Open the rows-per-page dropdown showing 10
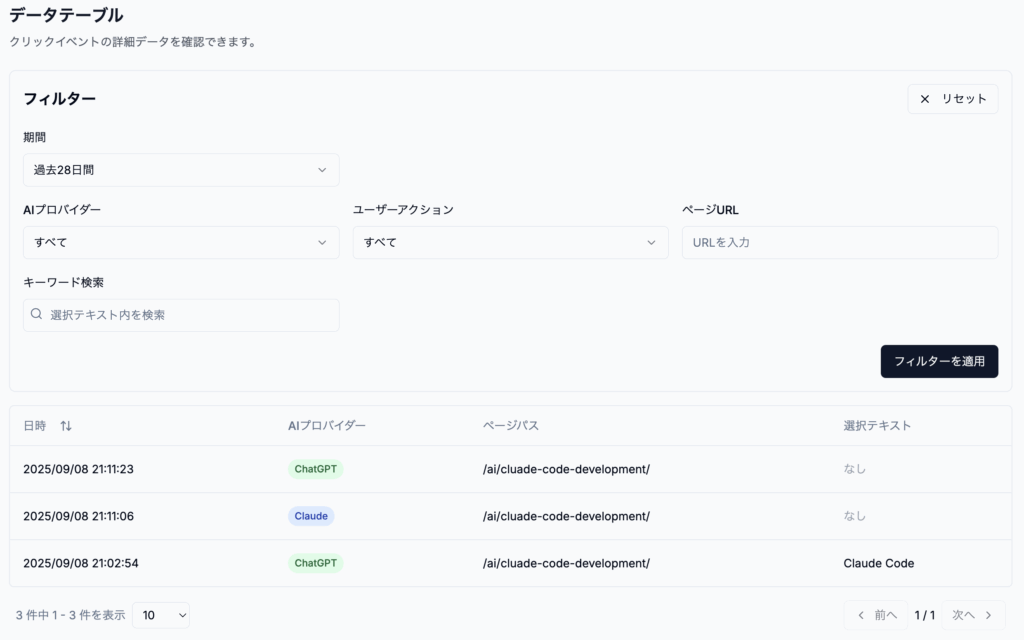Viewport: 1024px width, 640px height. 161,615
